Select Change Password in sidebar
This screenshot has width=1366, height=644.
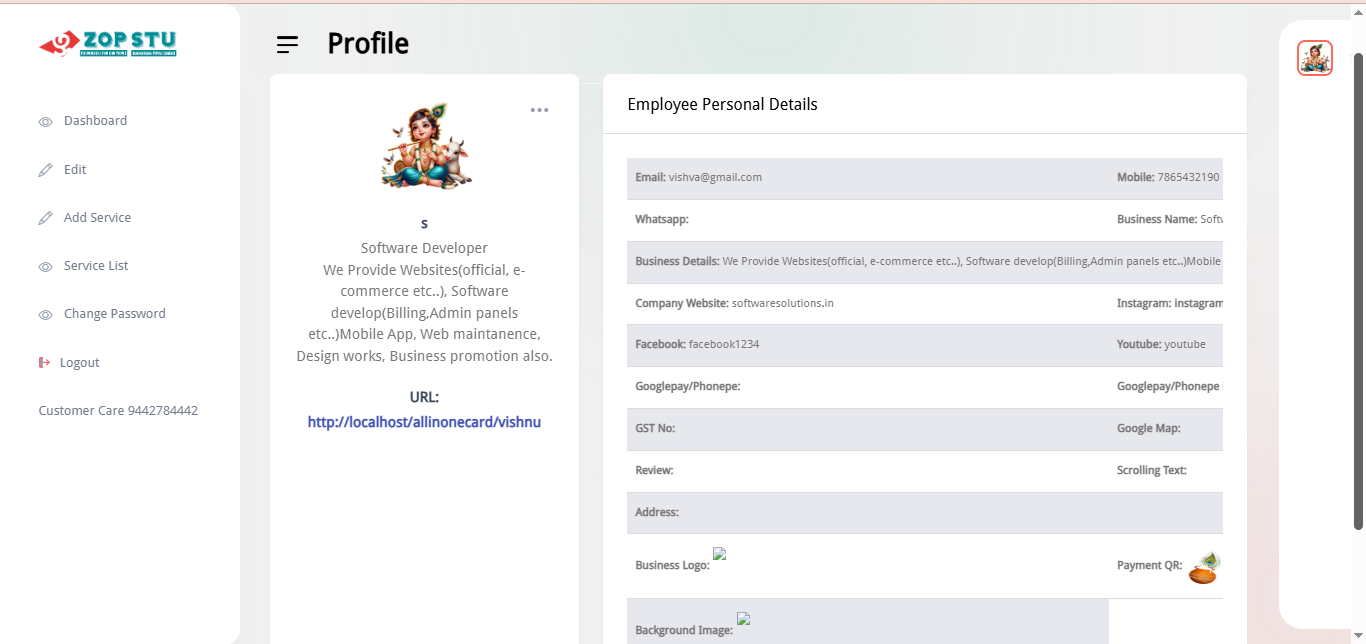114,314
